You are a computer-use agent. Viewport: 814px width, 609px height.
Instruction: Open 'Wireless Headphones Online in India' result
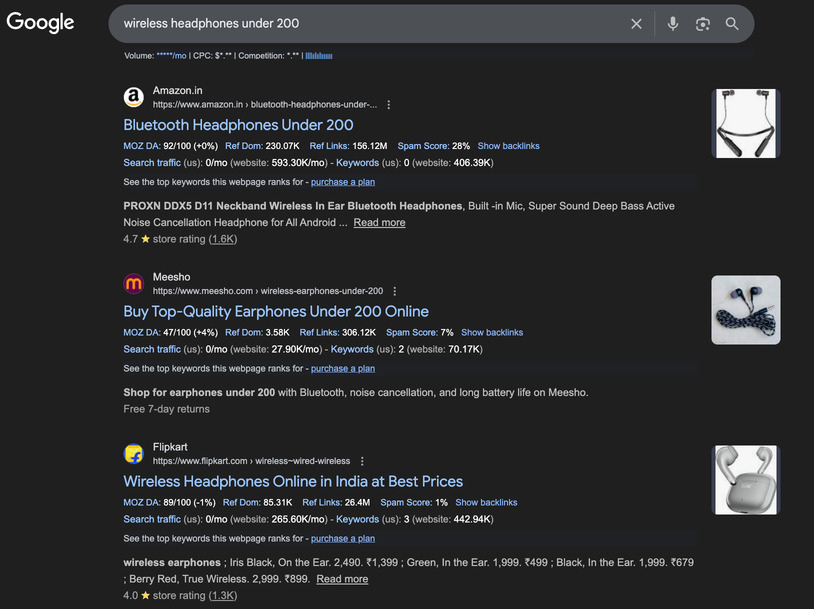tap(293, 481)
